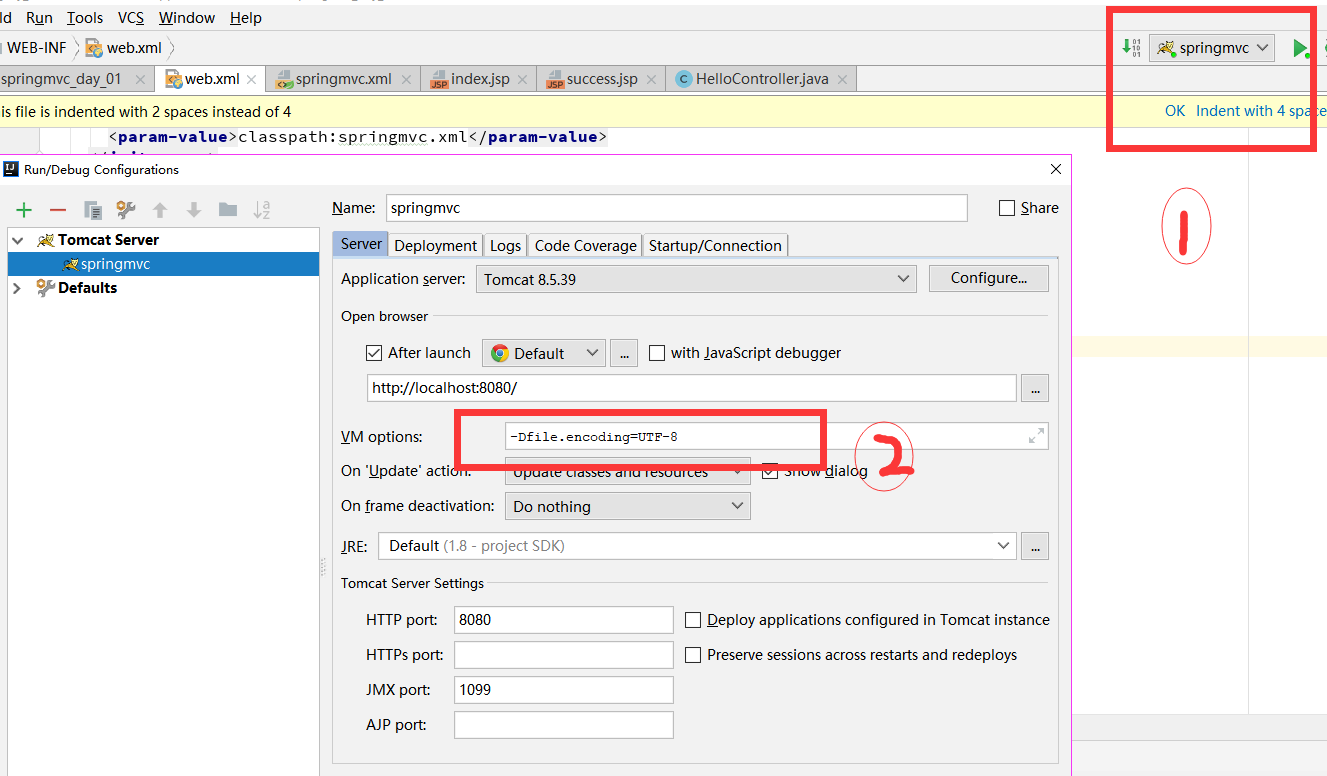Open the VCS menu
This screenshot has width=1327, height=776.
point(131,17)
